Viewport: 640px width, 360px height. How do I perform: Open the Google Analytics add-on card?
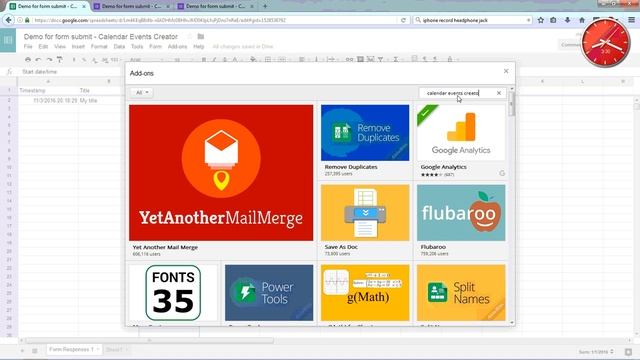click(461, 133)
